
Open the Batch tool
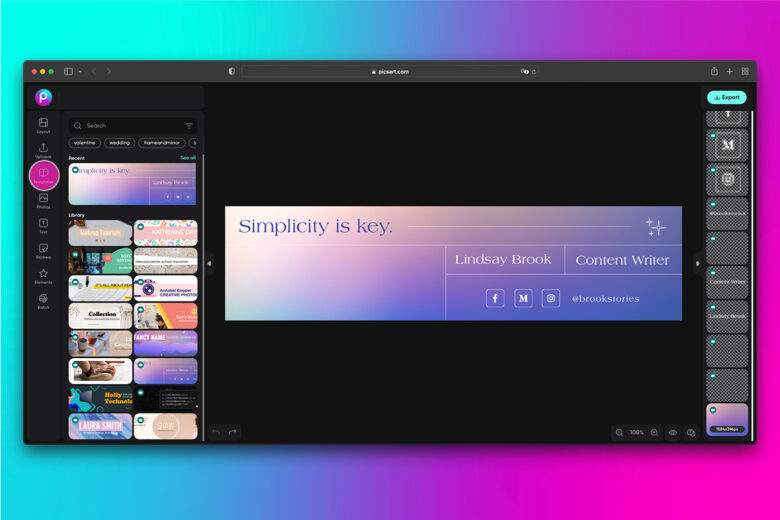[43, 300]
